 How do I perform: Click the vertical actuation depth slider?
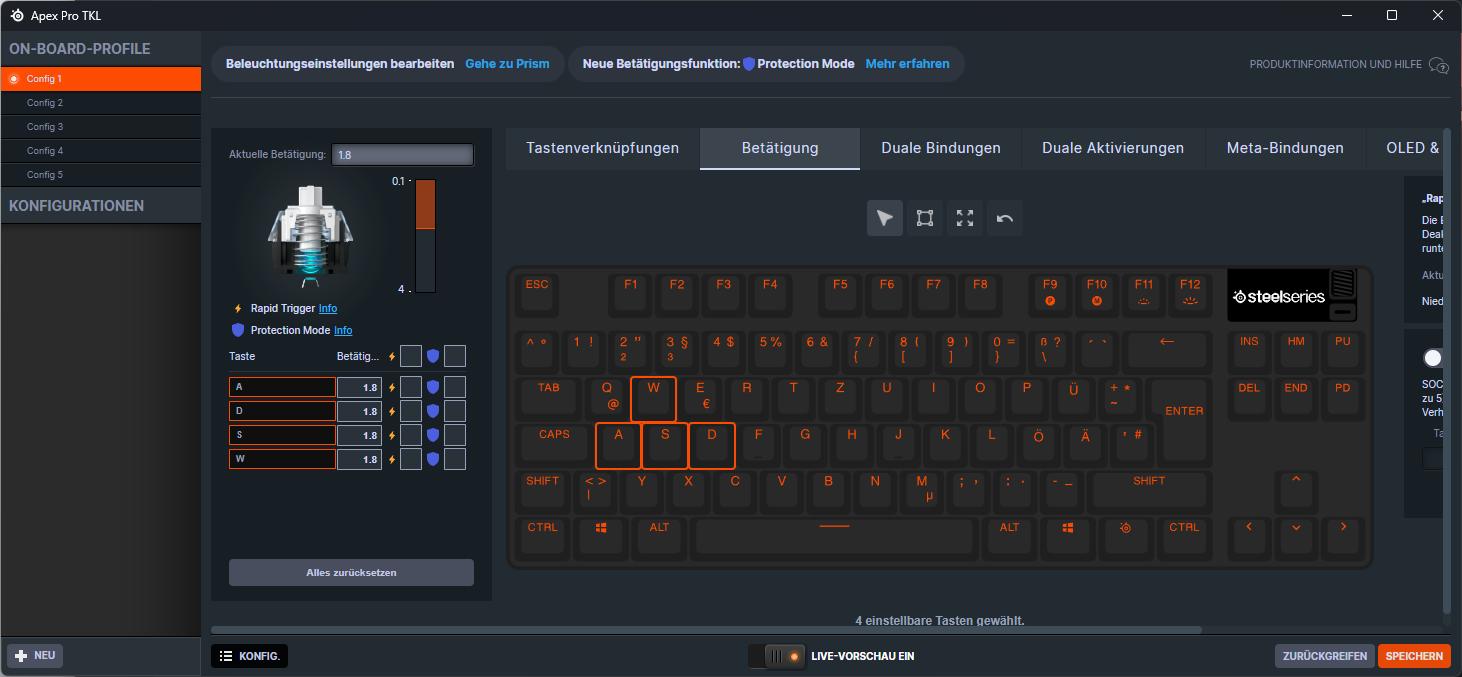(x=425, y=236)
